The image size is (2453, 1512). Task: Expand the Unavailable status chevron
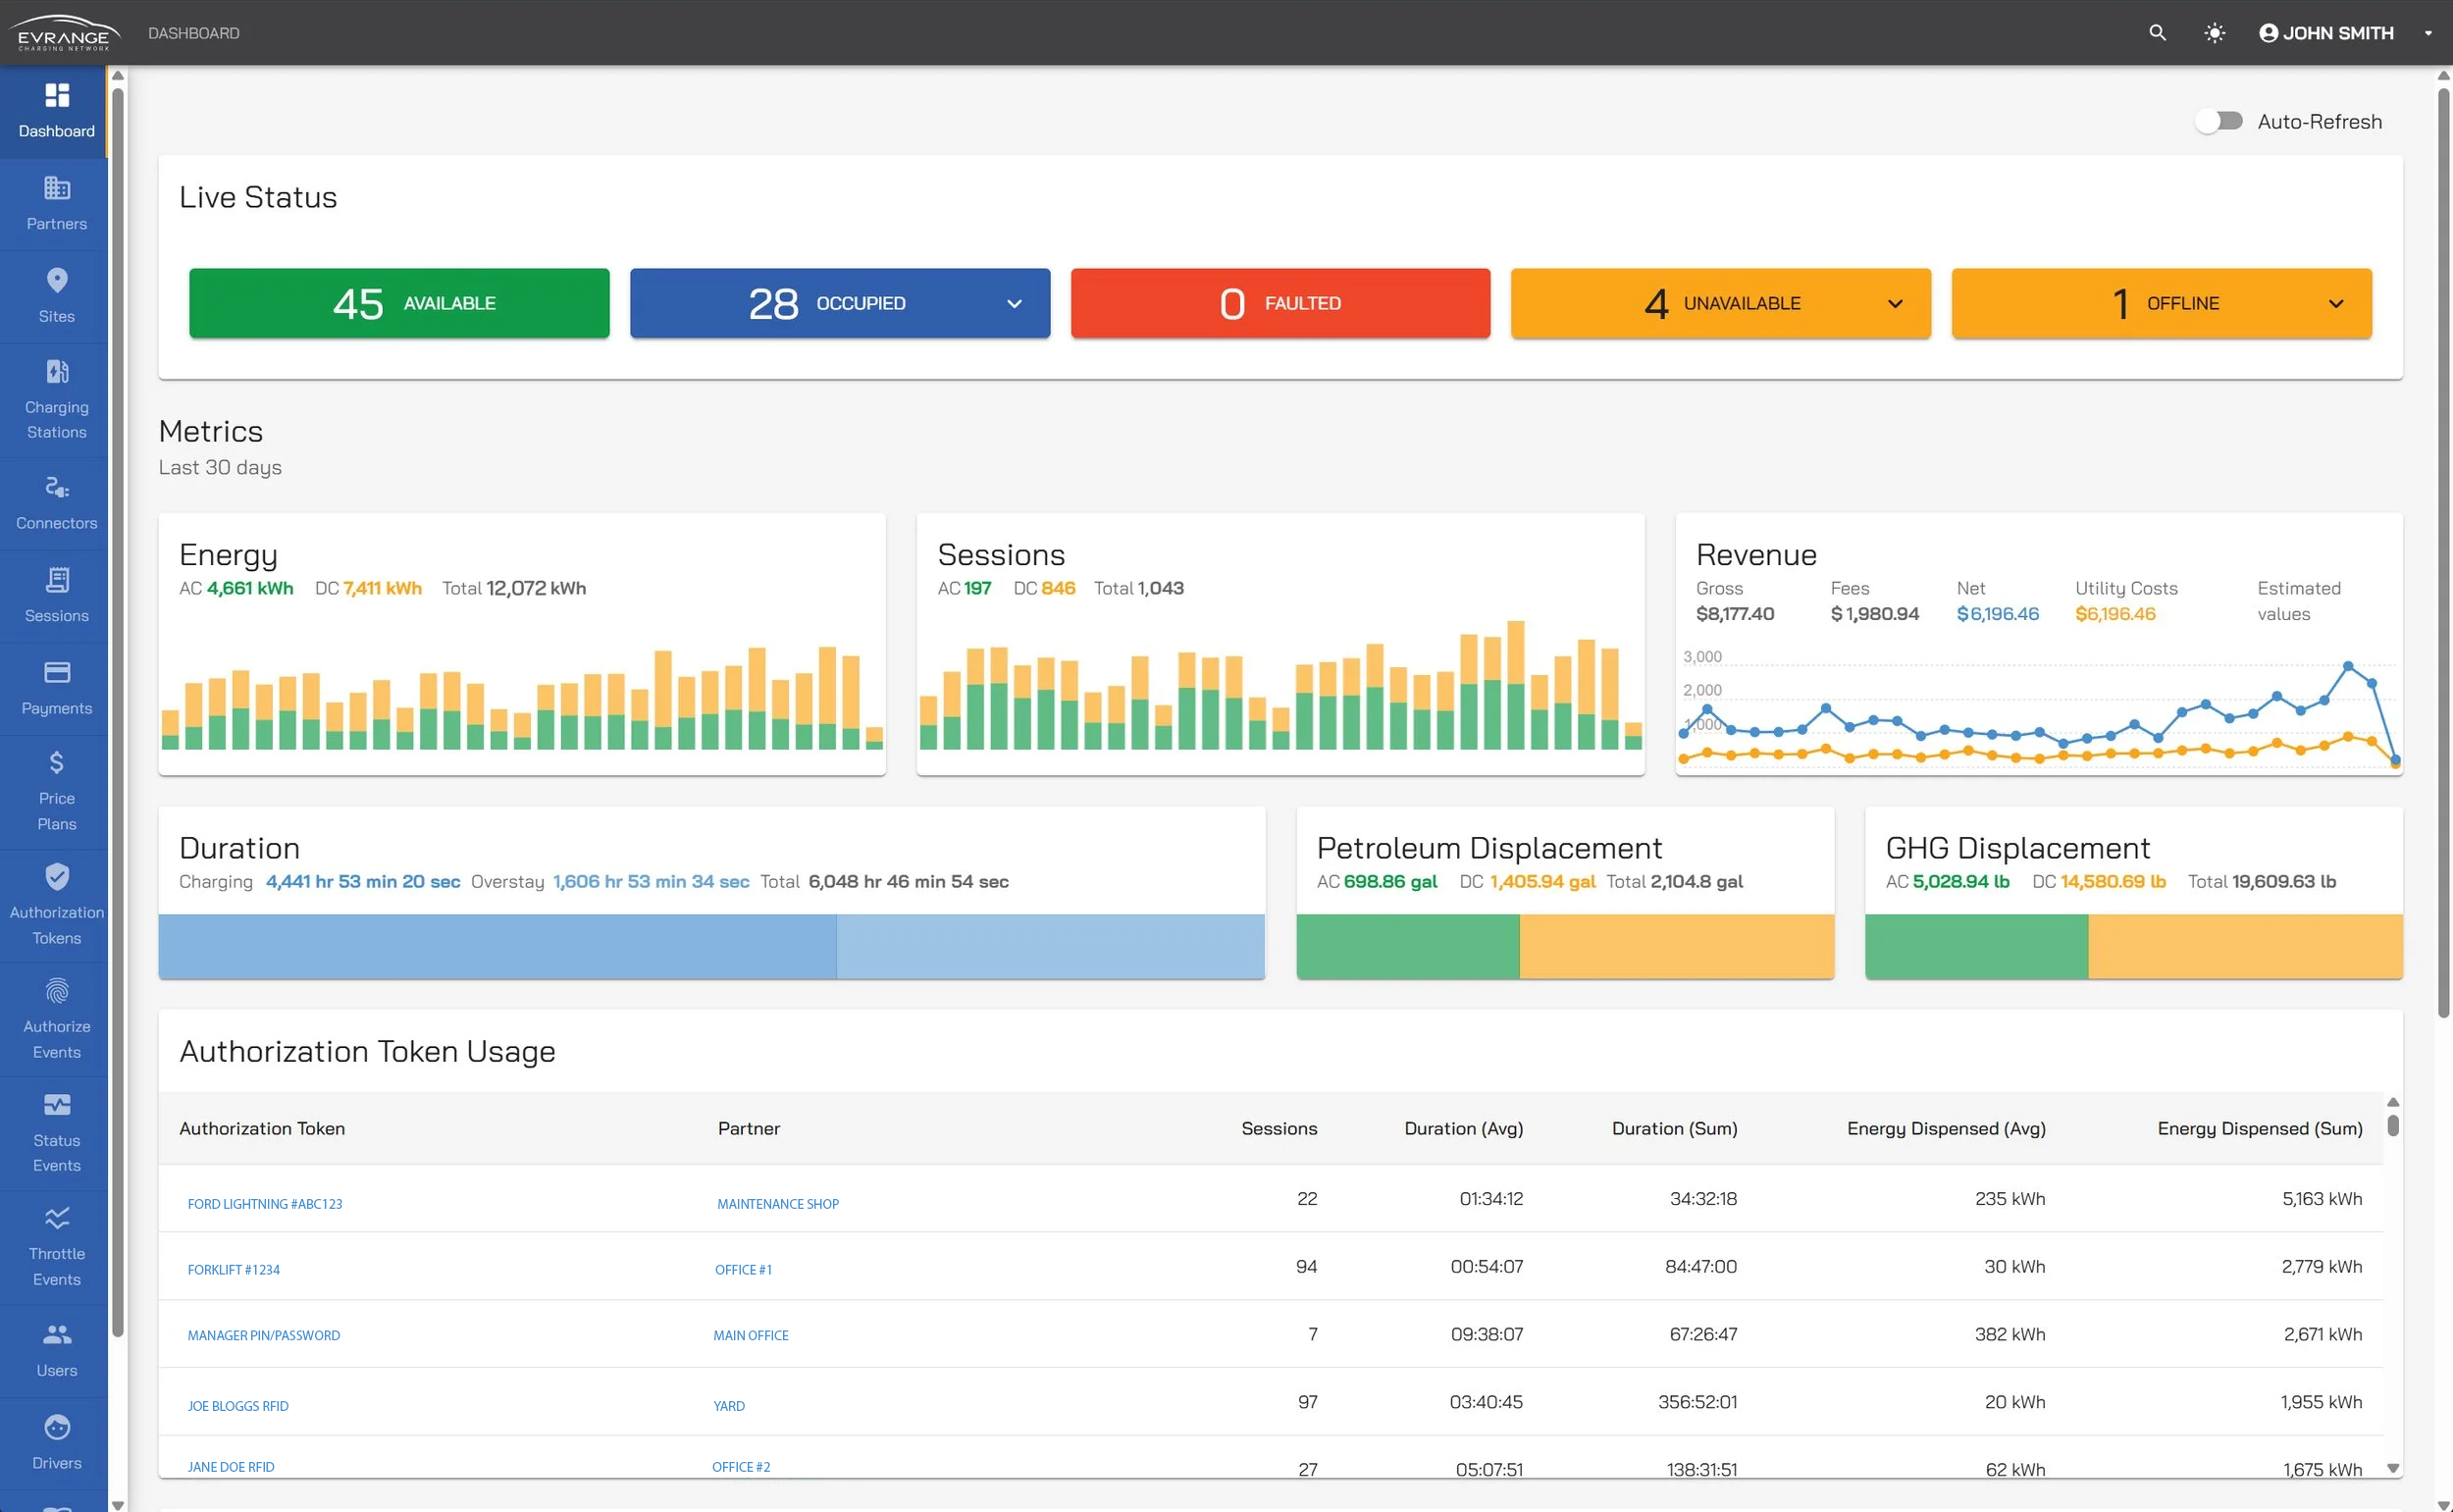click(1894, 304)
